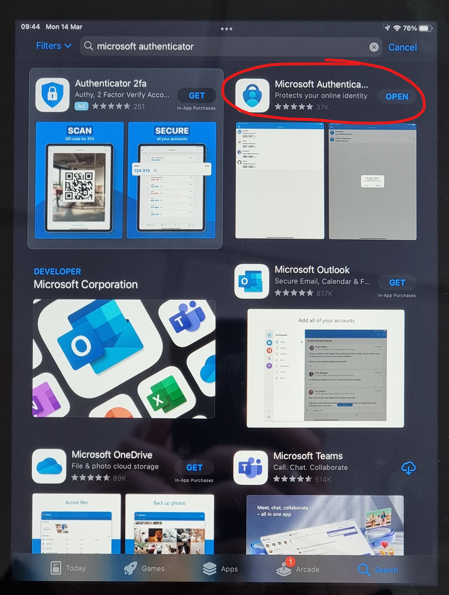View the SECURE screenshot of Authenticator 2fa
449x595 pixels.
pos(172,180)
